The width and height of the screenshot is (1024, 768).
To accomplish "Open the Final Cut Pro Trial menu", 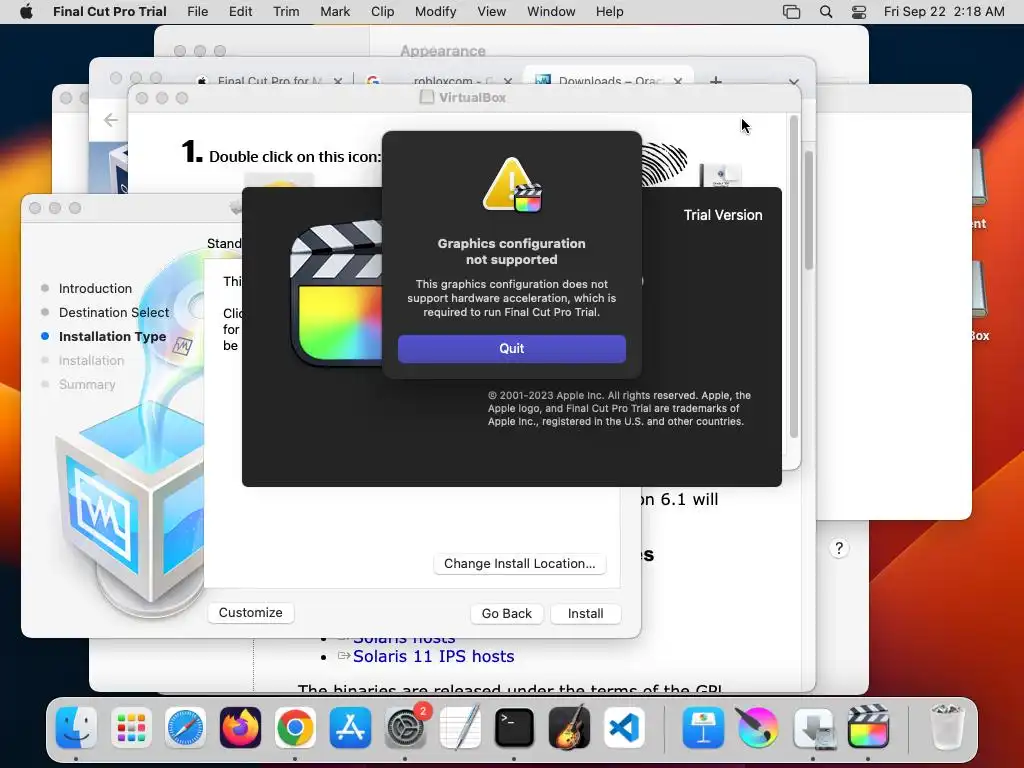I will 110,12.
